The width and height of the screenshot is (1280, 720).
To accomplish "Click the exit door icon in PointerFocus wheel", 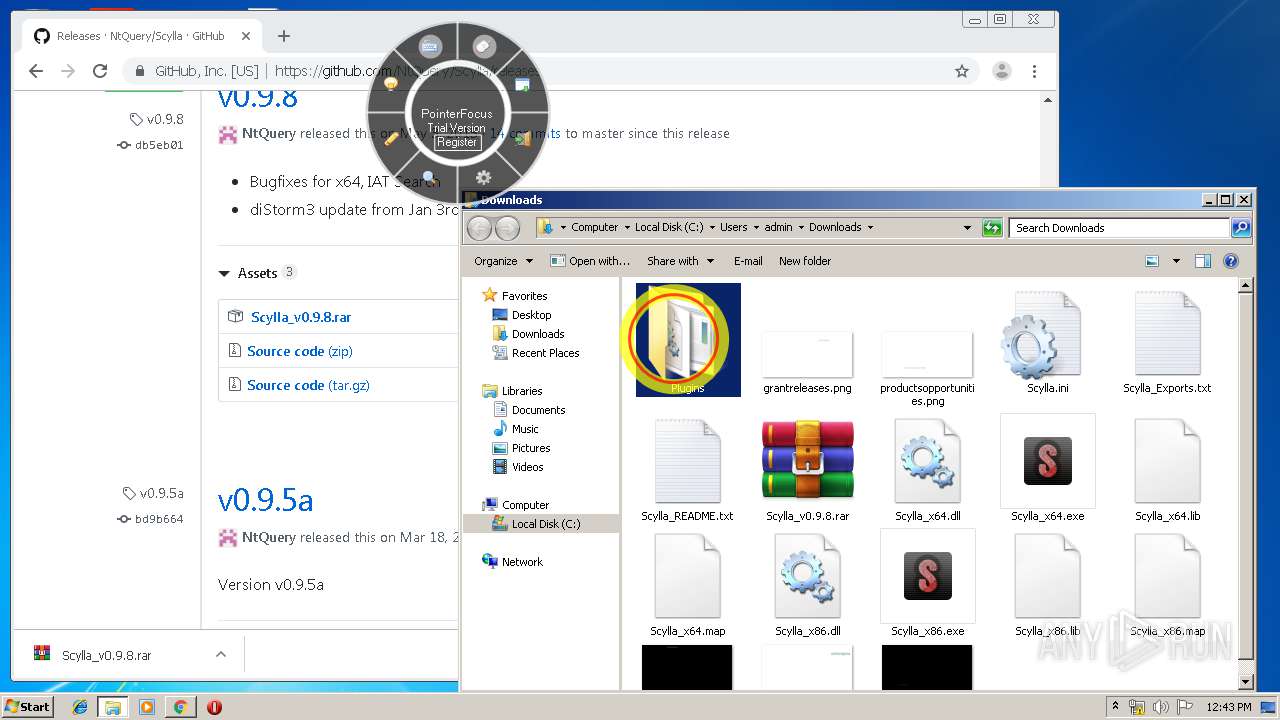I will (x=522, y=138).
